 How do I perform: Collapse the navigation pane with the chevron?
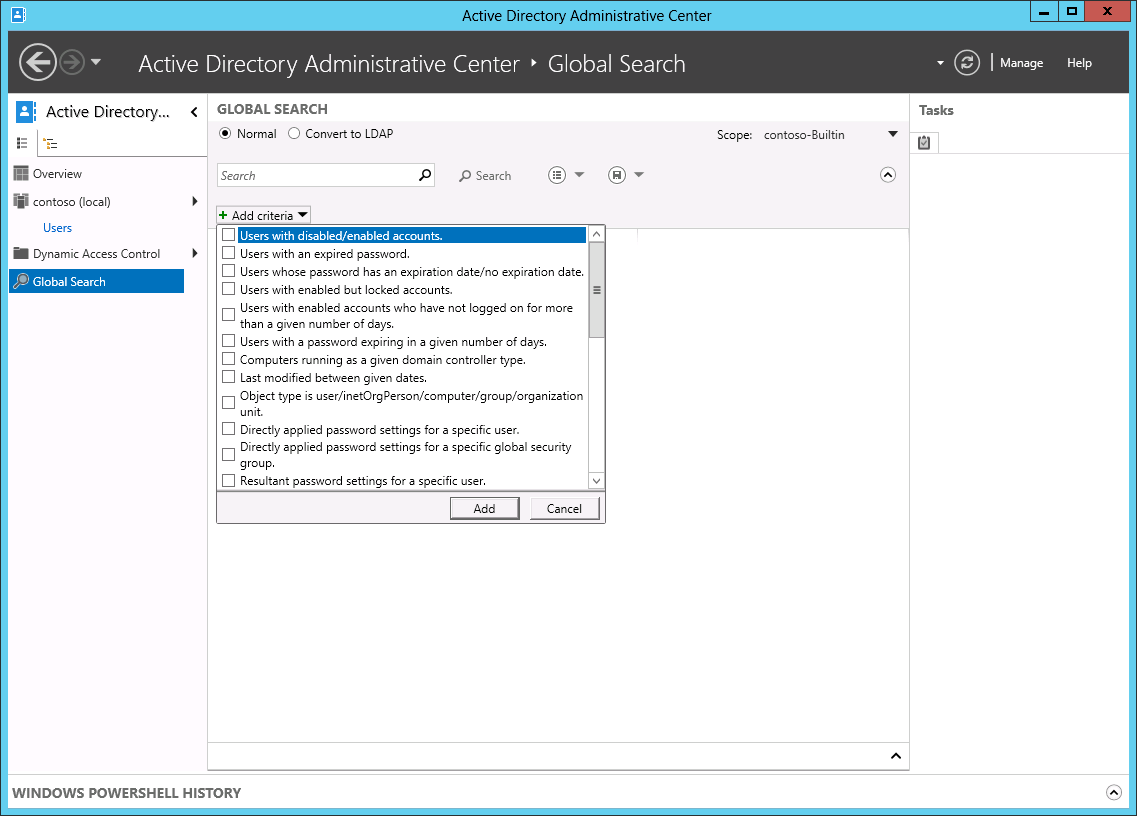(194, 112)
